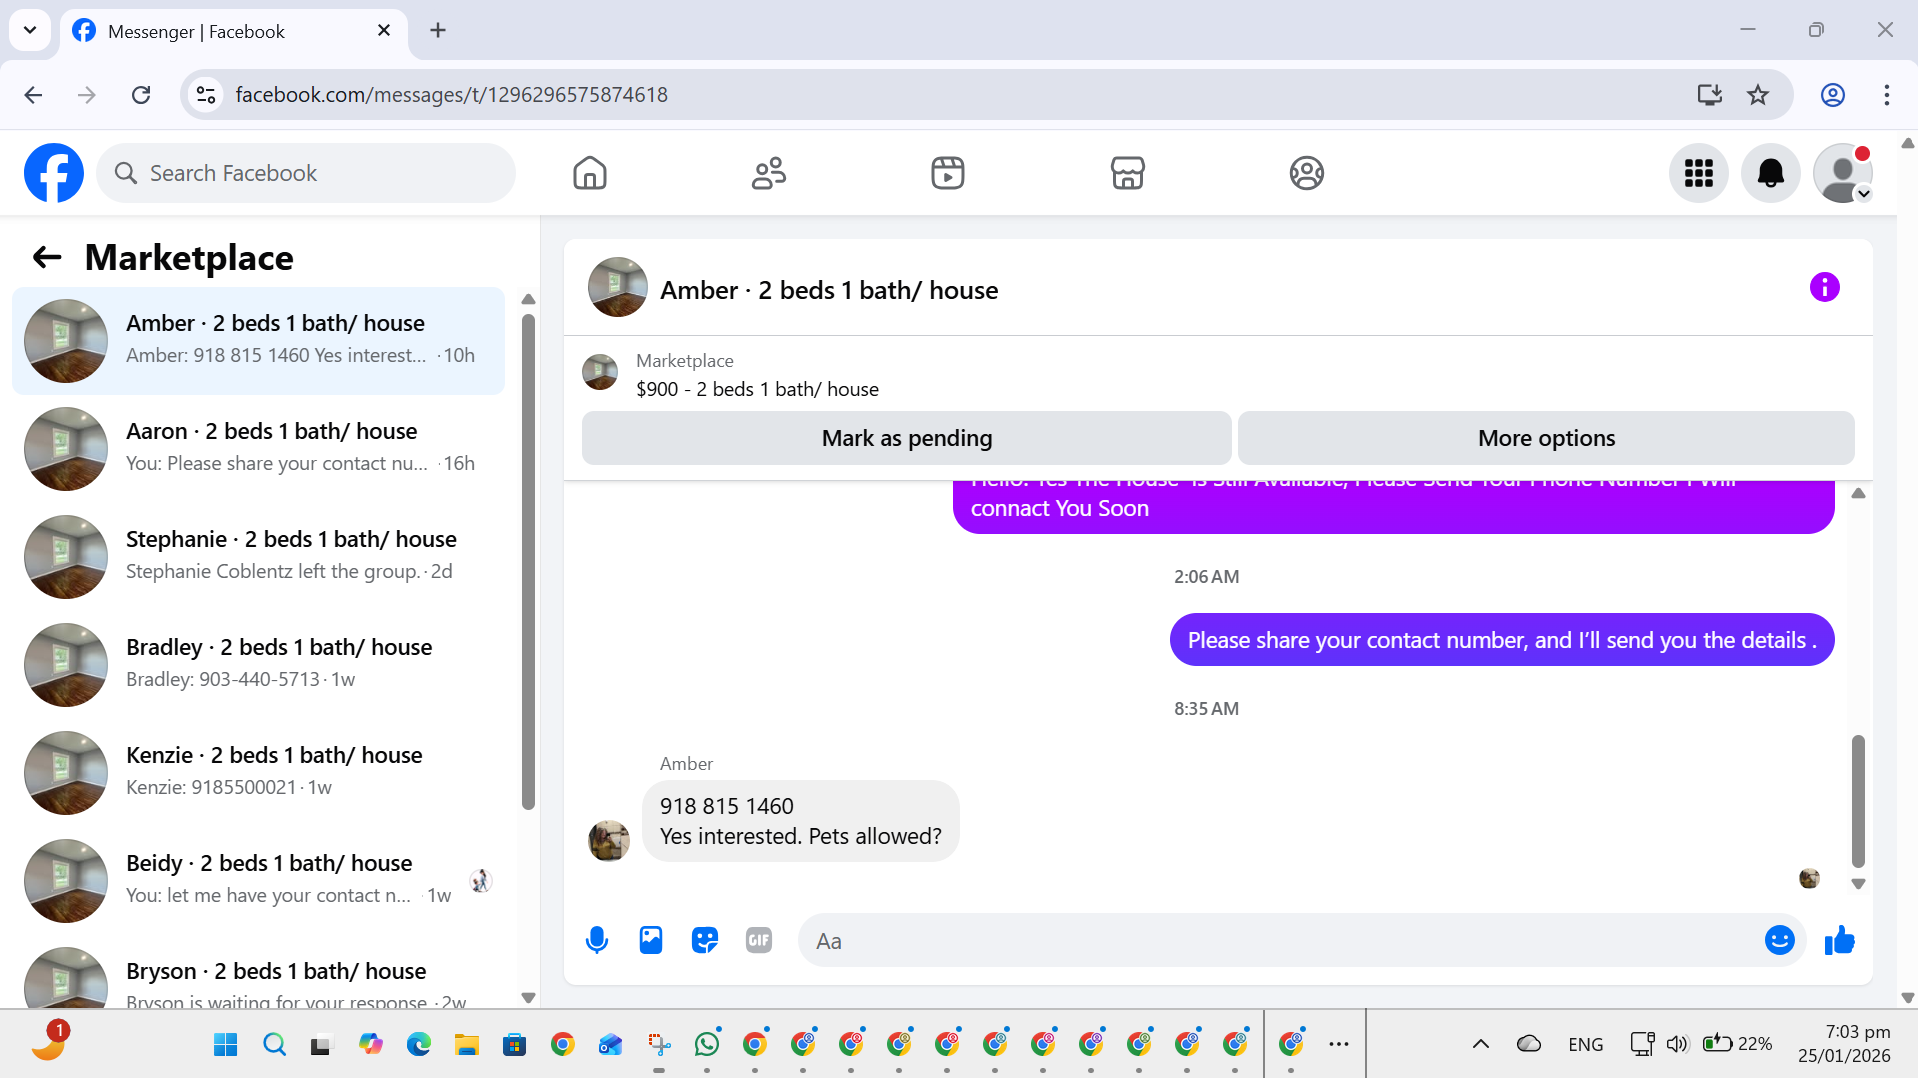Viewport: 1918px width, 1078px height.
Task: Open the Video icon in top navigation
Action: coord(948,173)
